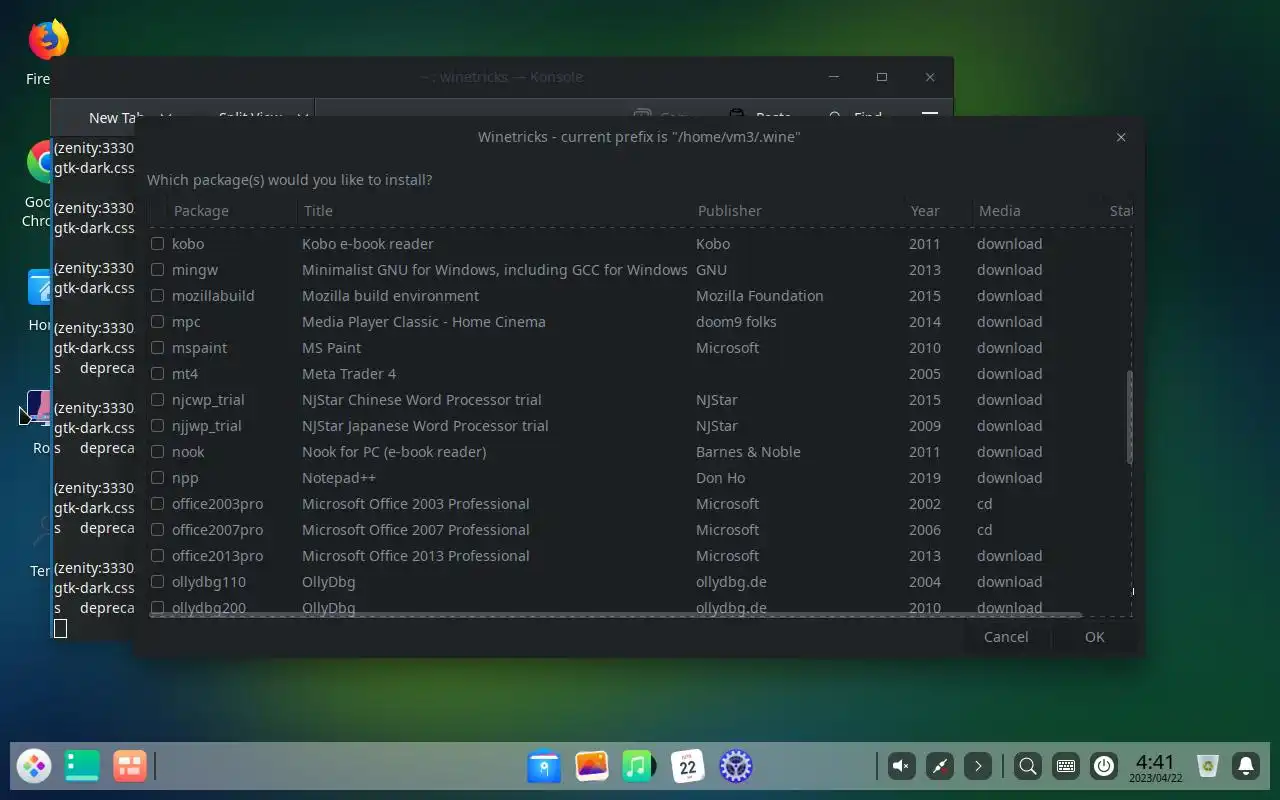The image size is (1280, 800).
Task: Click the horizontal scrollbar under package list
Action: point(615,614)
